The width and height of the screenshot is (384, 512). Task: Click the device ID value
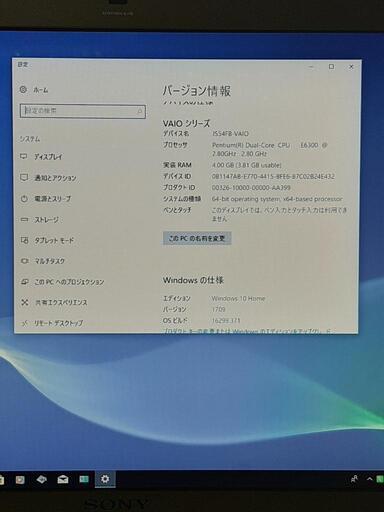point(273,176)
